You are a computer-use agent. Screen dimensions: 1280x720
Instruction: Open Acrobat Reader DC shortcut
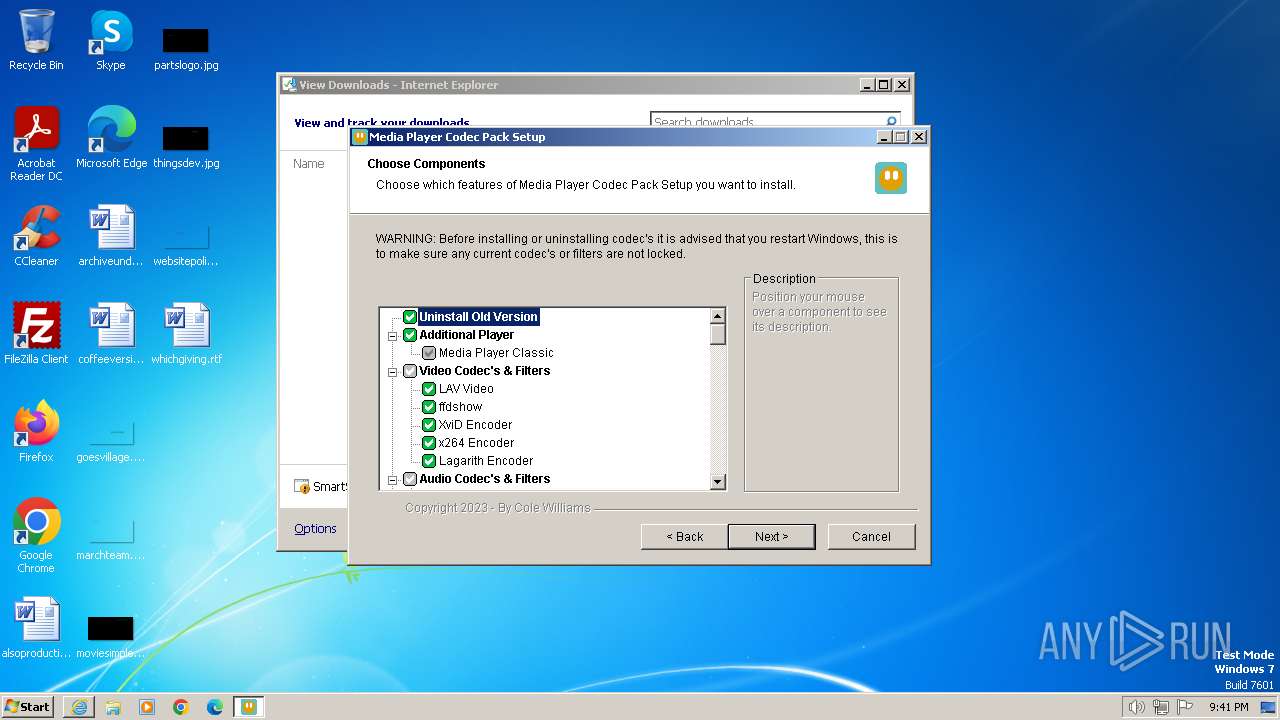36,144
